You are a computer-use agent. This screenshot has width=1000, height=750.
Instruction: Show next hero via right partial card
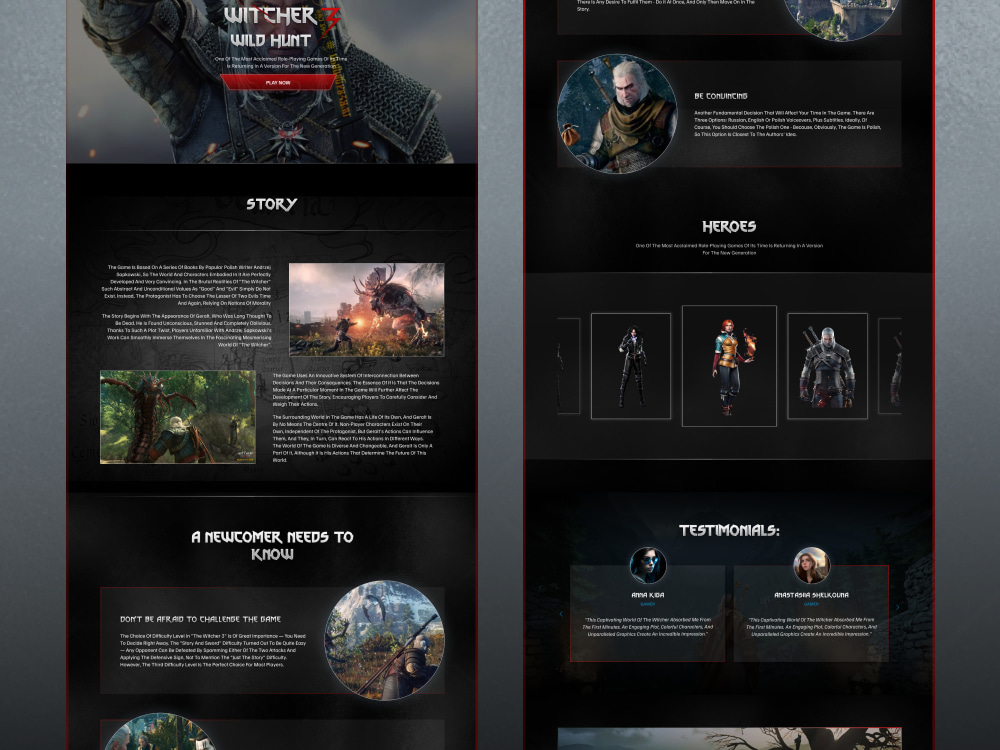point(890,366)
